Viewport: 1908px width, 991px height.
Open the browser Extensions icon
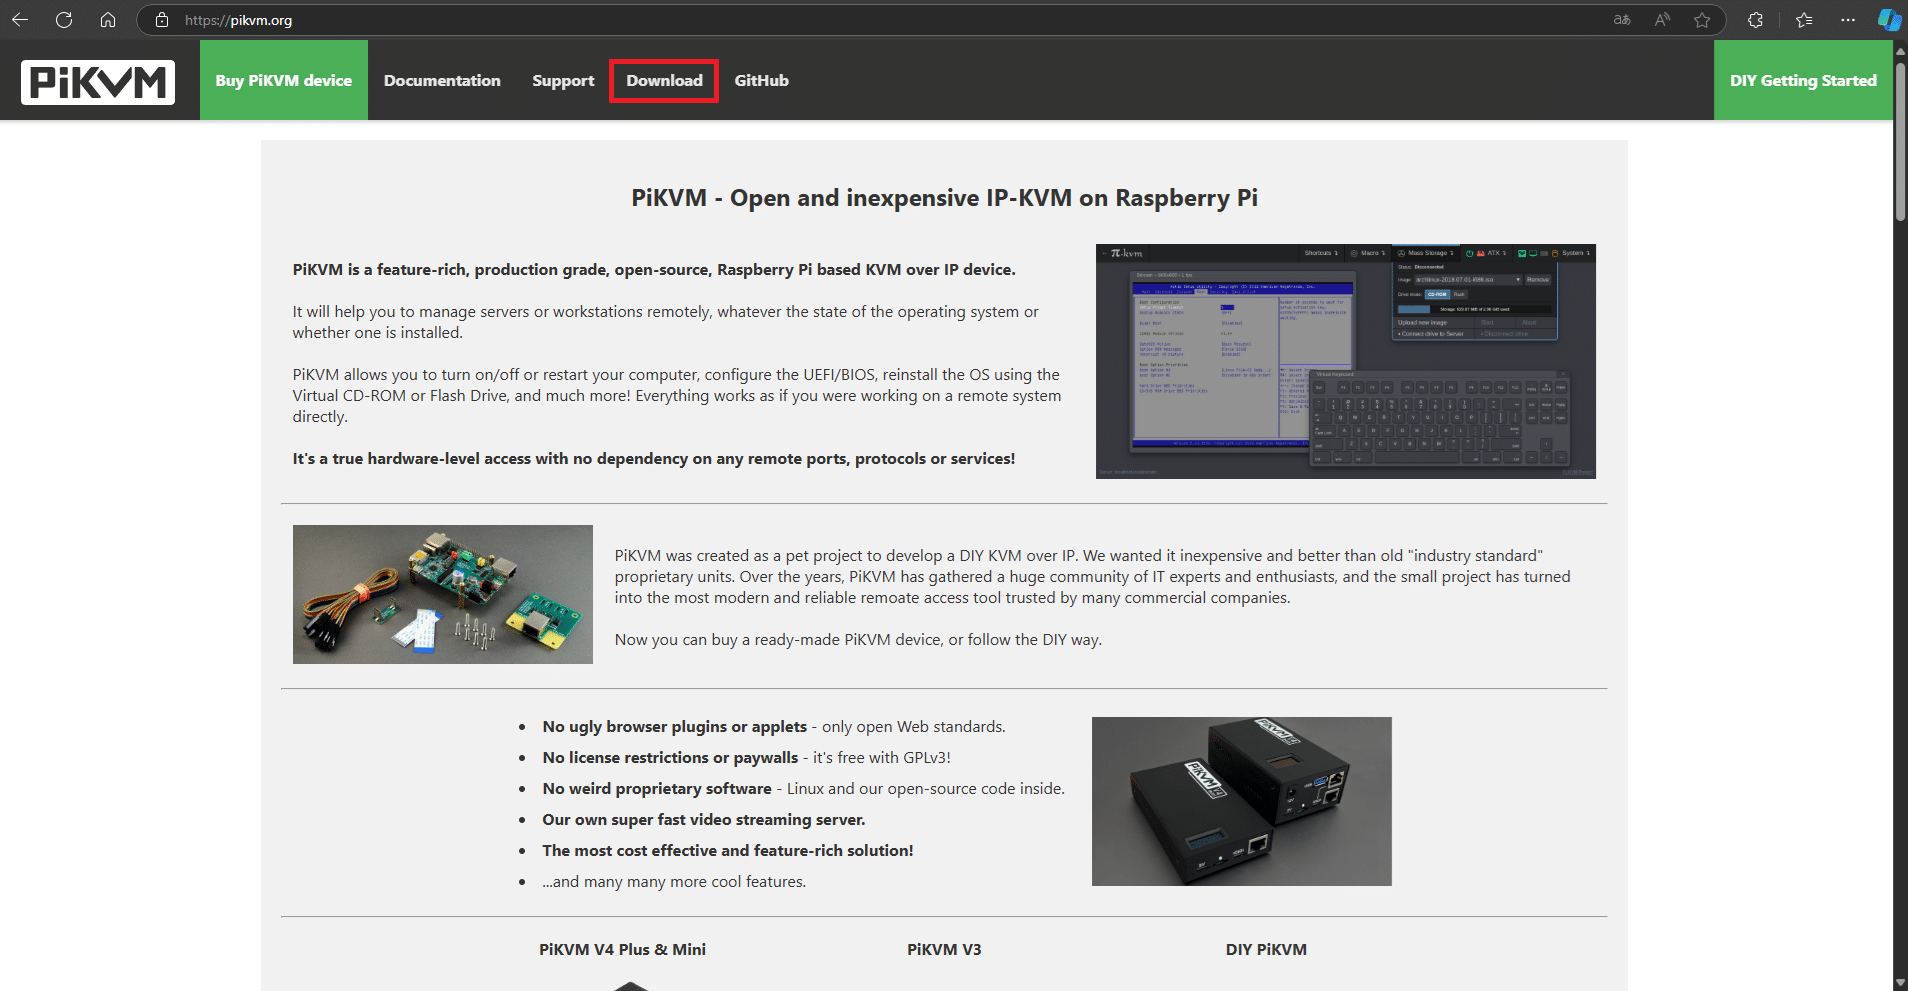[x=1755, y=20]
